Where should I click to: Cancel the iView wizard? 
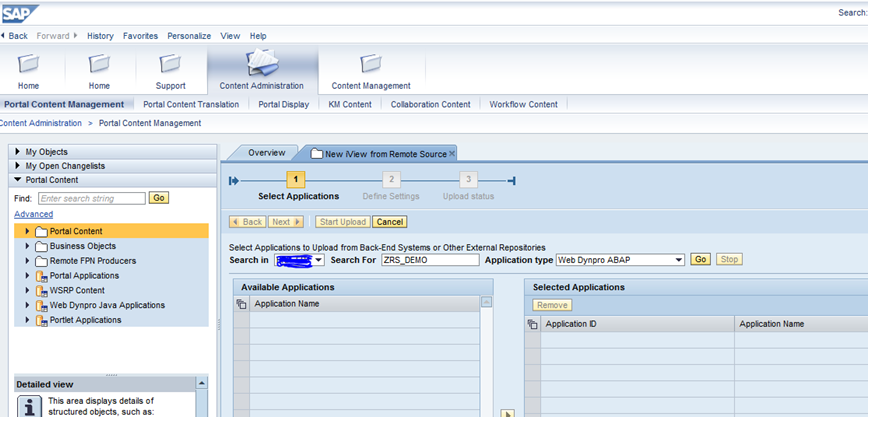[x=390, y=222]
